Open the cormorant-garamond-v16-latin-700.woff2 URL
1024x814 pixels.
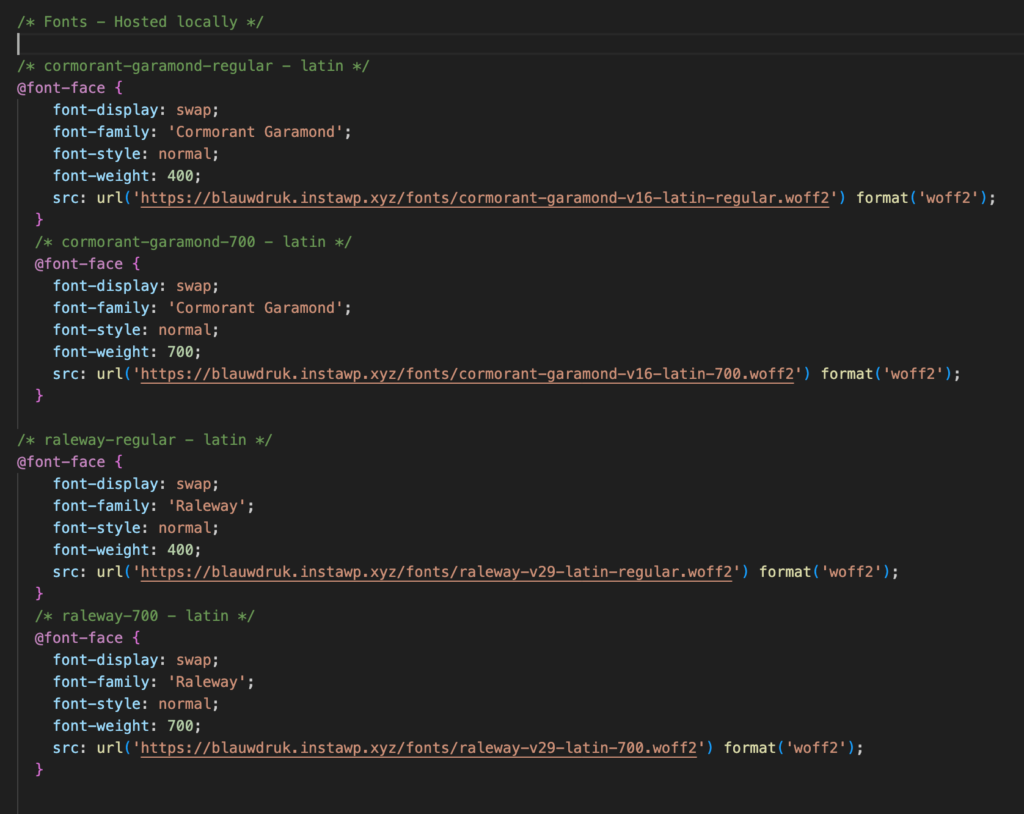[469, 374]
